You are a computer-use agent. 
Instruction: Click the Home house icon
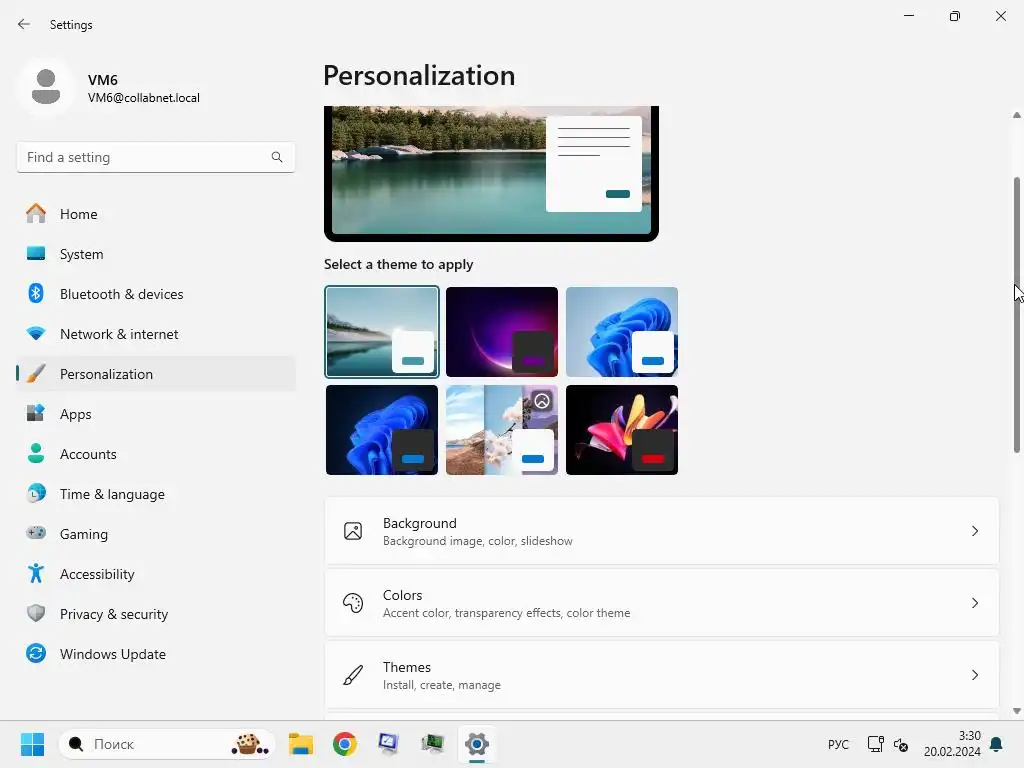(x=36, y=214)
